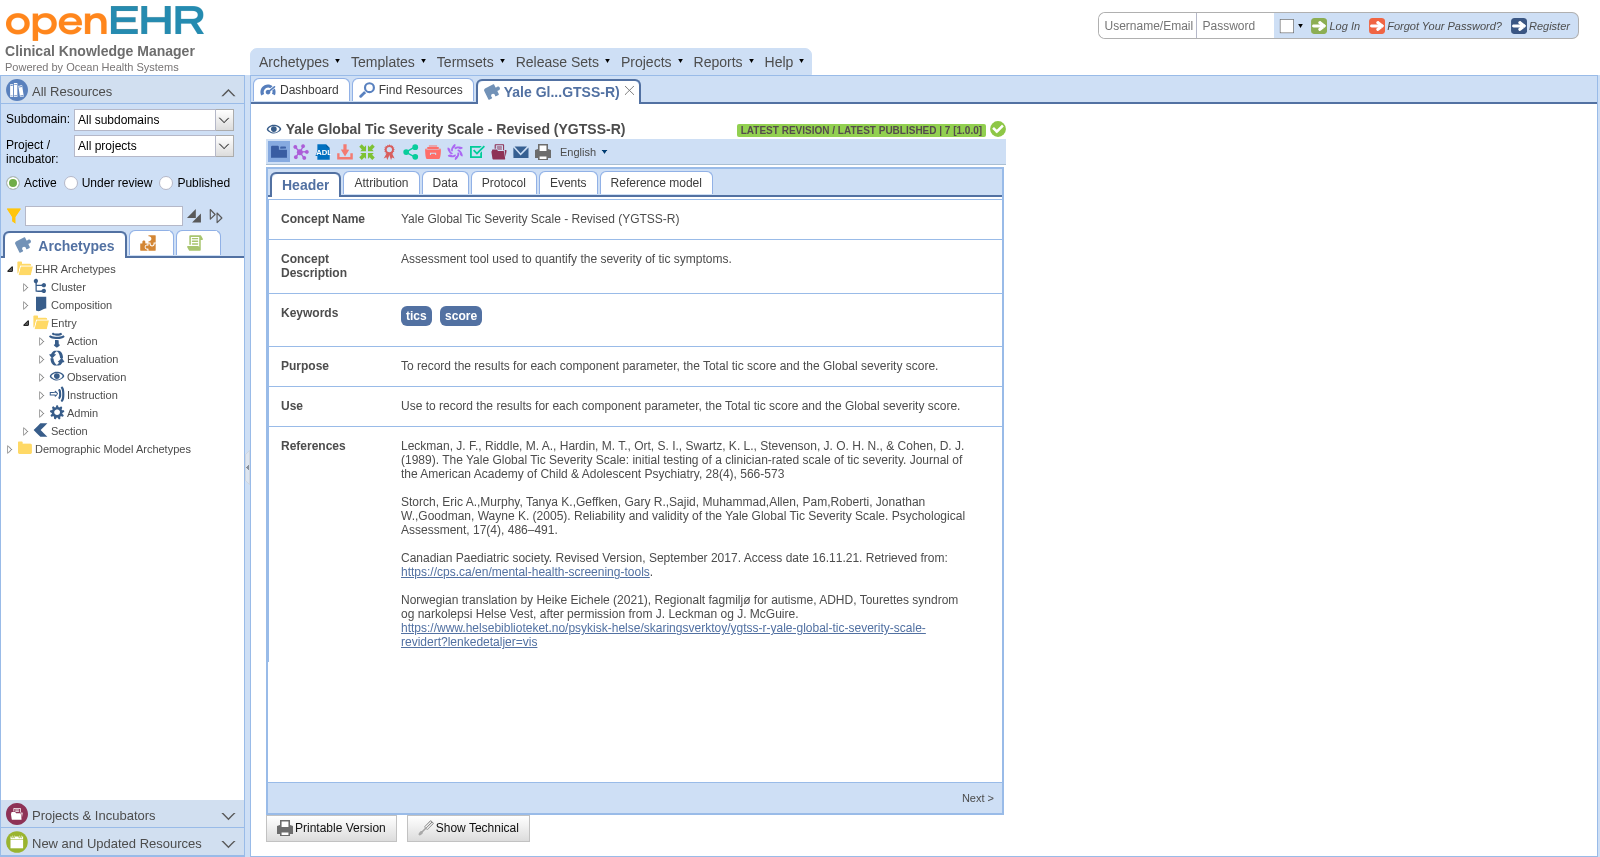The image size is (1600, 857).
Task: Click the Log In arrow icon
Action: pos(1319,26)
